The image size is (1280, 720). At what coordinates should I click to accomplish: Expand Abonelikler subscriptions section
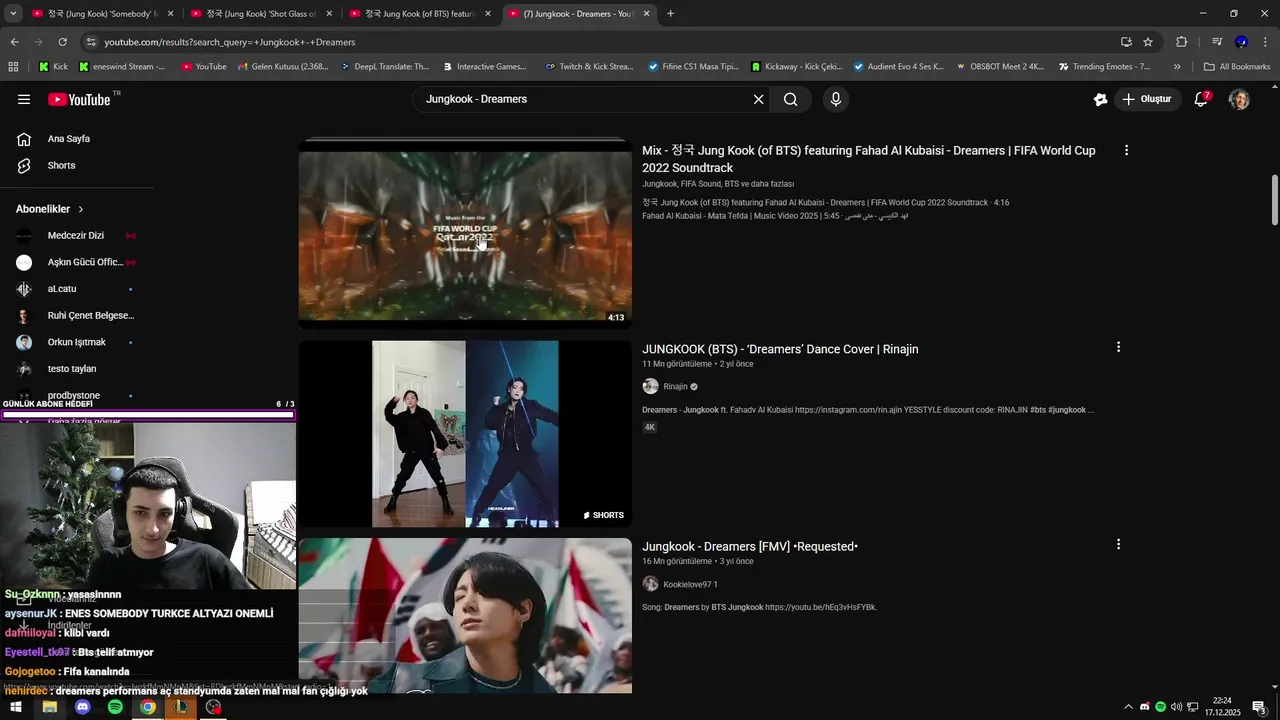click(50, 209)
